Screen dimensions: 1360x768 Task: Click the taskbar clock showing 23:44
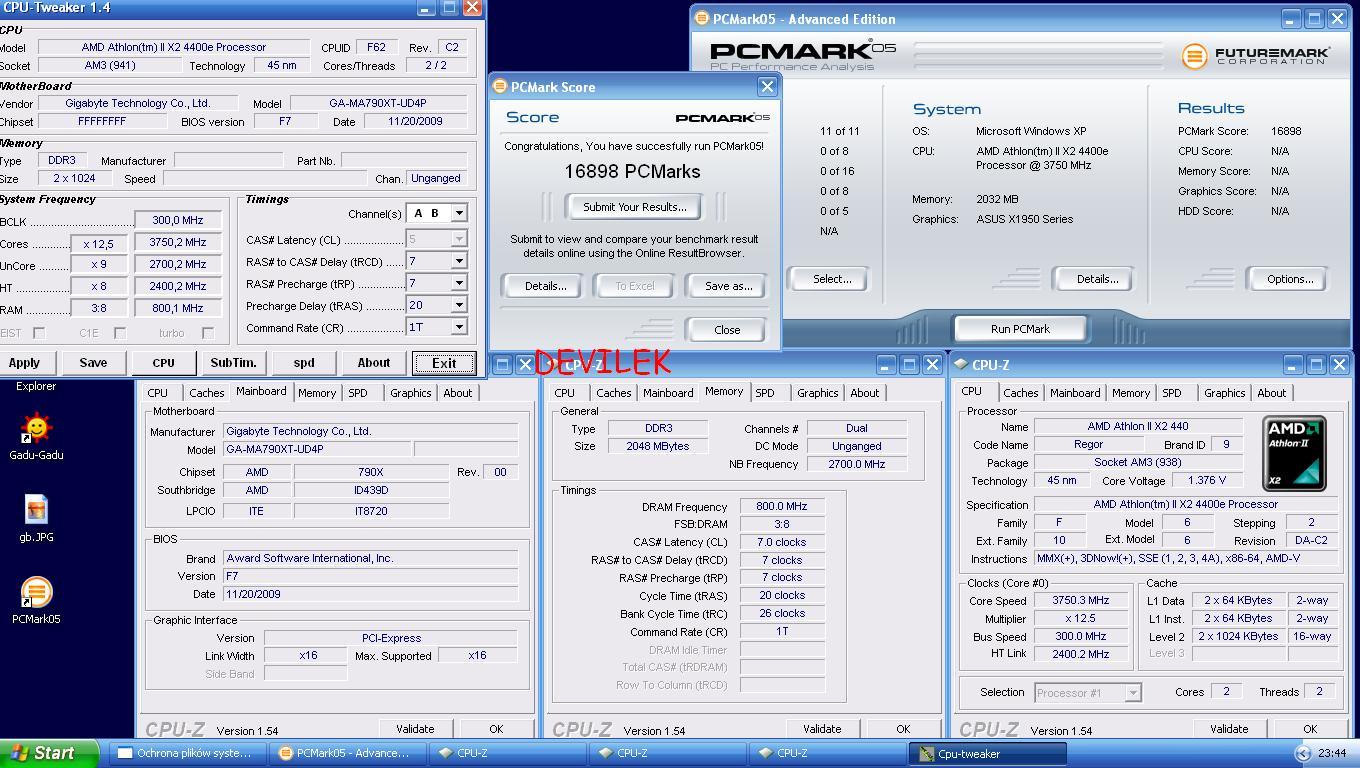point(1331,754)
